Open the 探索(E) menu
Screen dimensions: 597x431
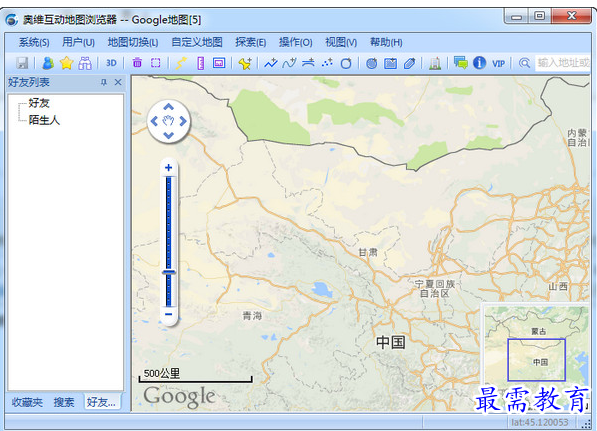251,42
